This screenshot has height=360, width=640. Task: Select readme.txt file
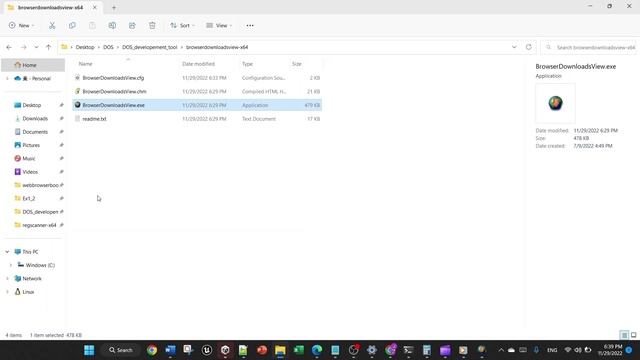pyautogui.click(x=197, y=119)
